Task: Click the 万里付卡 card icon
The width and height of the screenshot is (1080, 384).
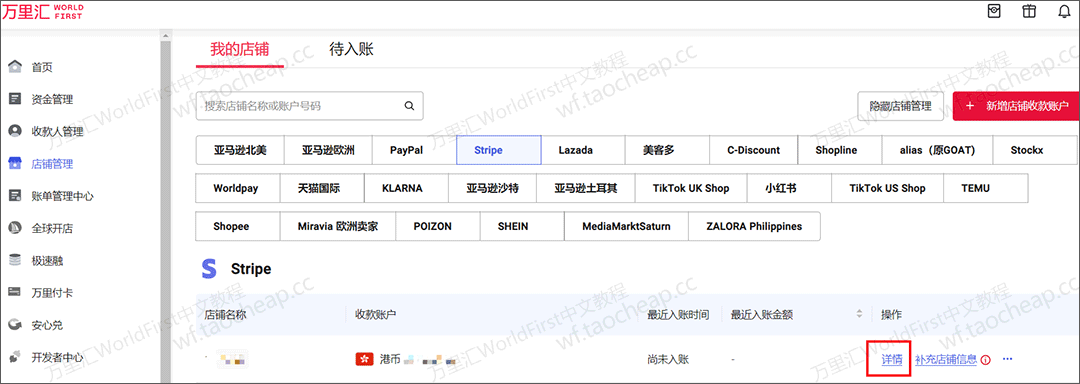Action: pyautogui.click(x=14, y=292)
